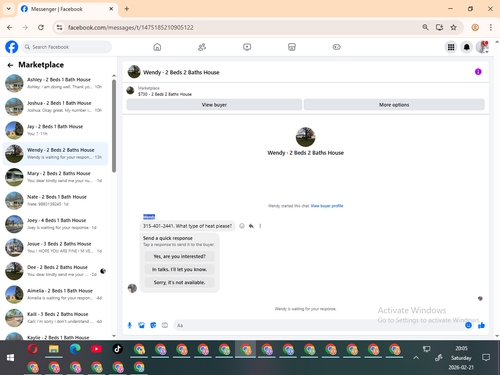
Task: Go back using the Marketplace back arrow
Action: point(10,65)
